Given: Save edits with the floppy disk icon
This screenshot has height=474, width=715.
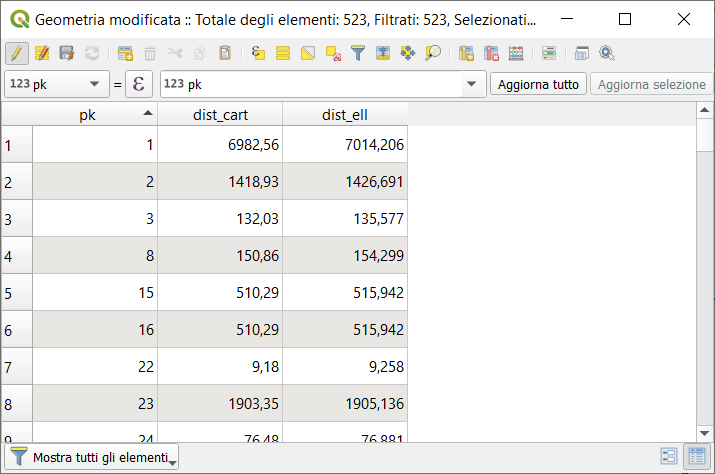Looking at the screenshot, I should click(67, 53).
